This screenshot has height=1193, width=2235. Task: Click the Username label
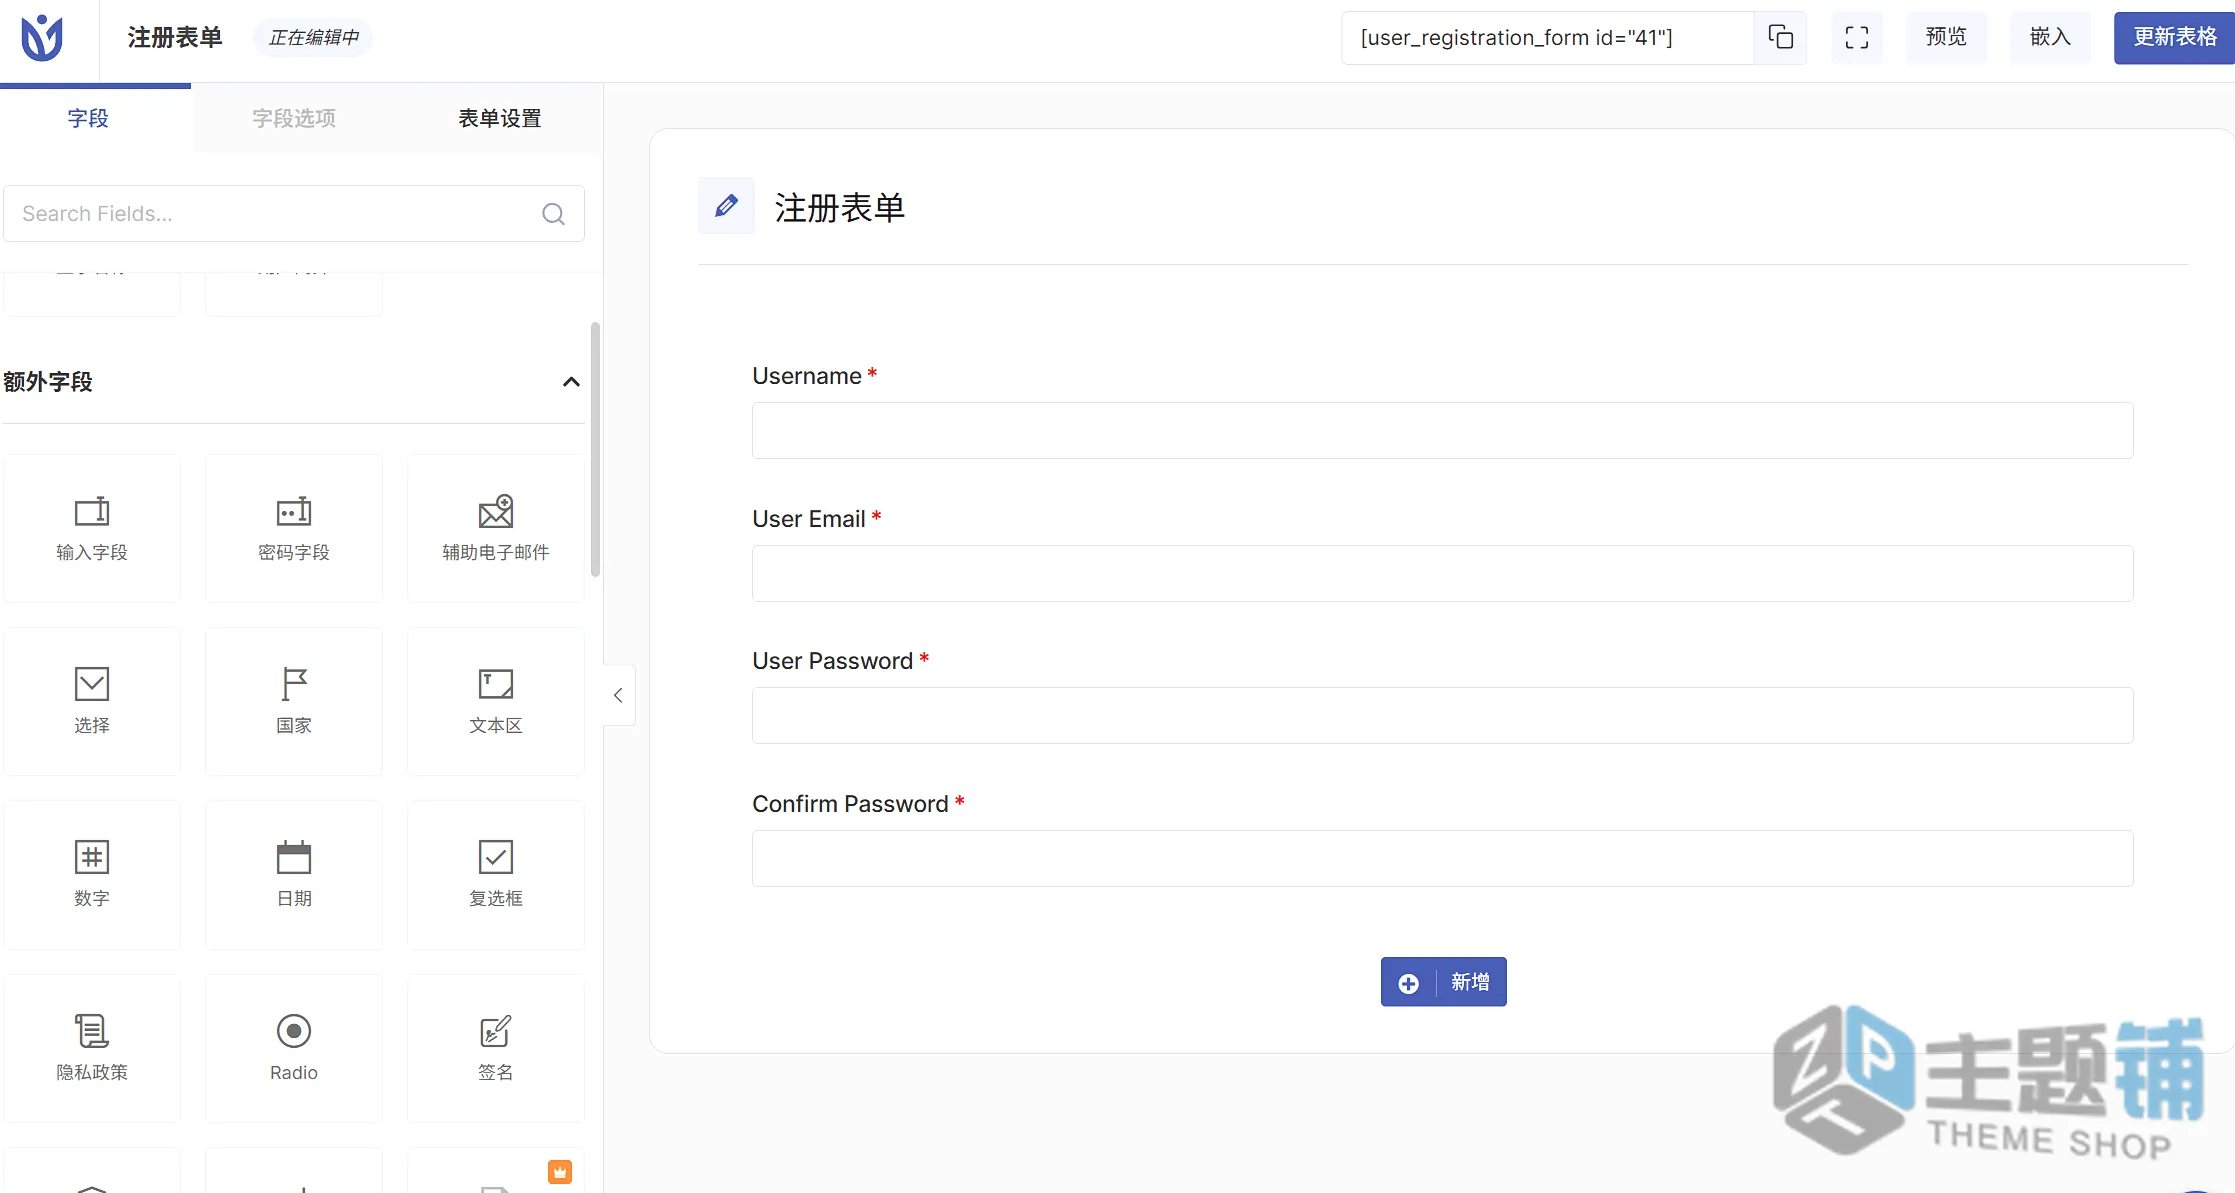click(x=807, y=376)
